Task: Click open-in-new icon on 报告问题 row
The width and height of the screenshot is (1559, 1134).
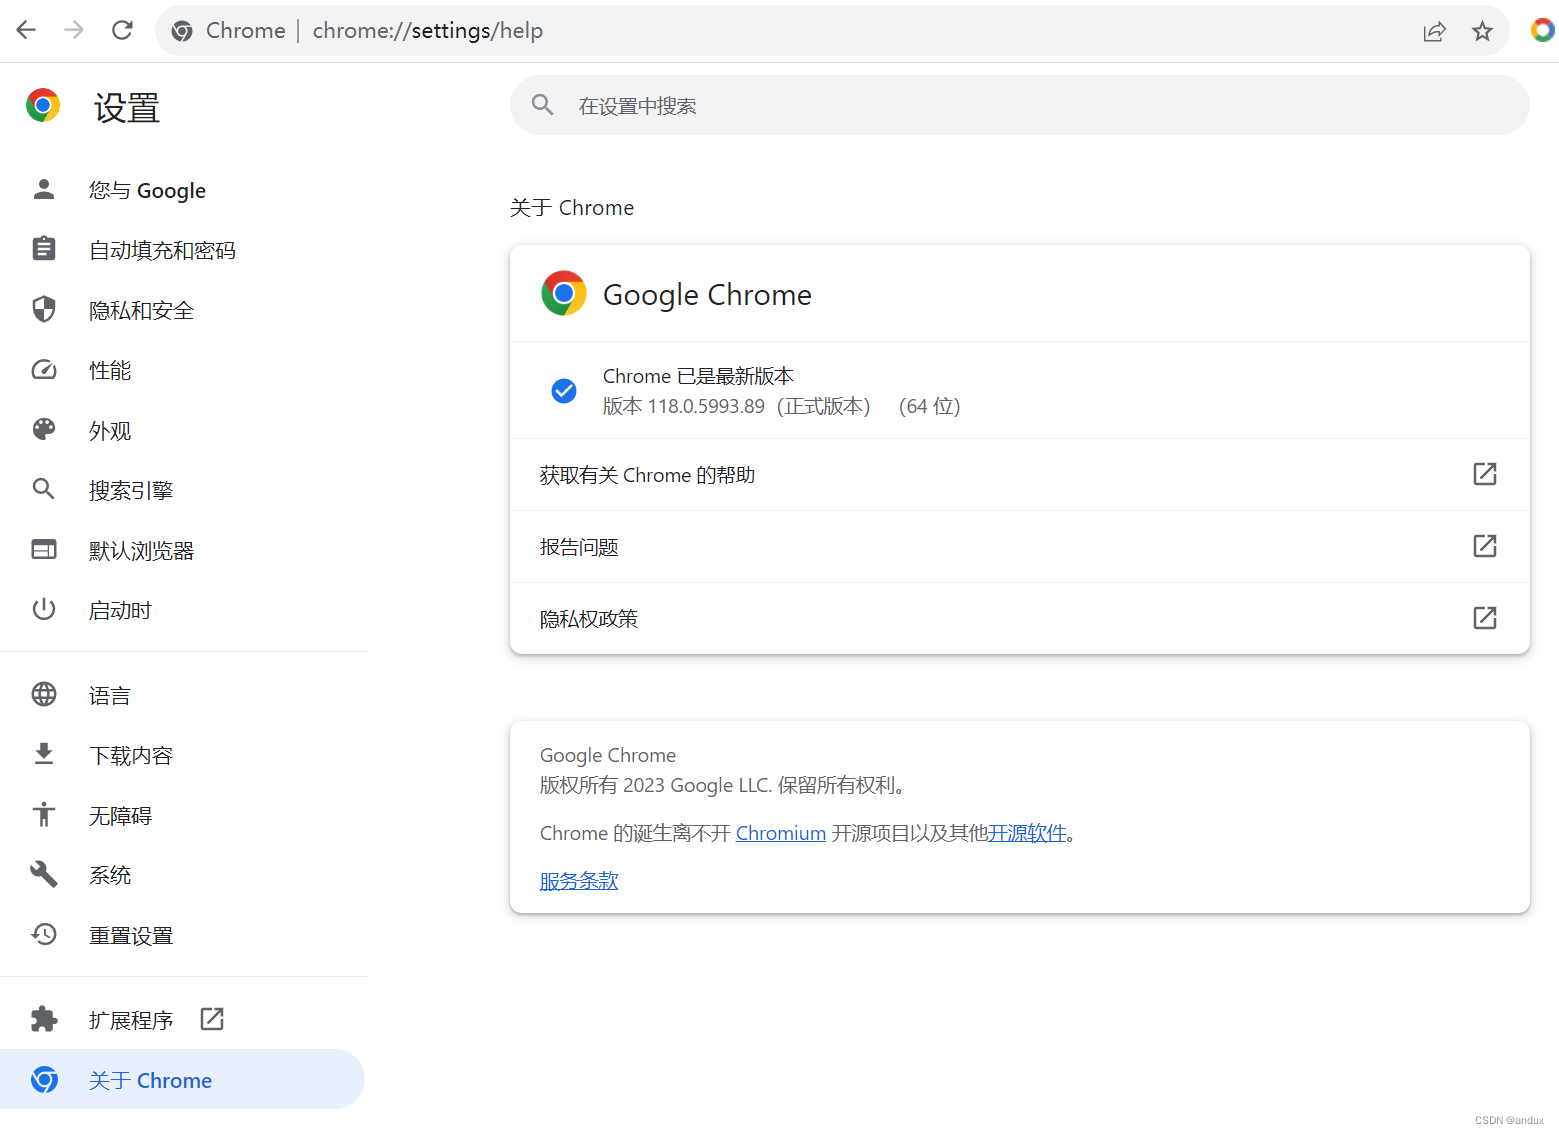Action: point(1485,546)
